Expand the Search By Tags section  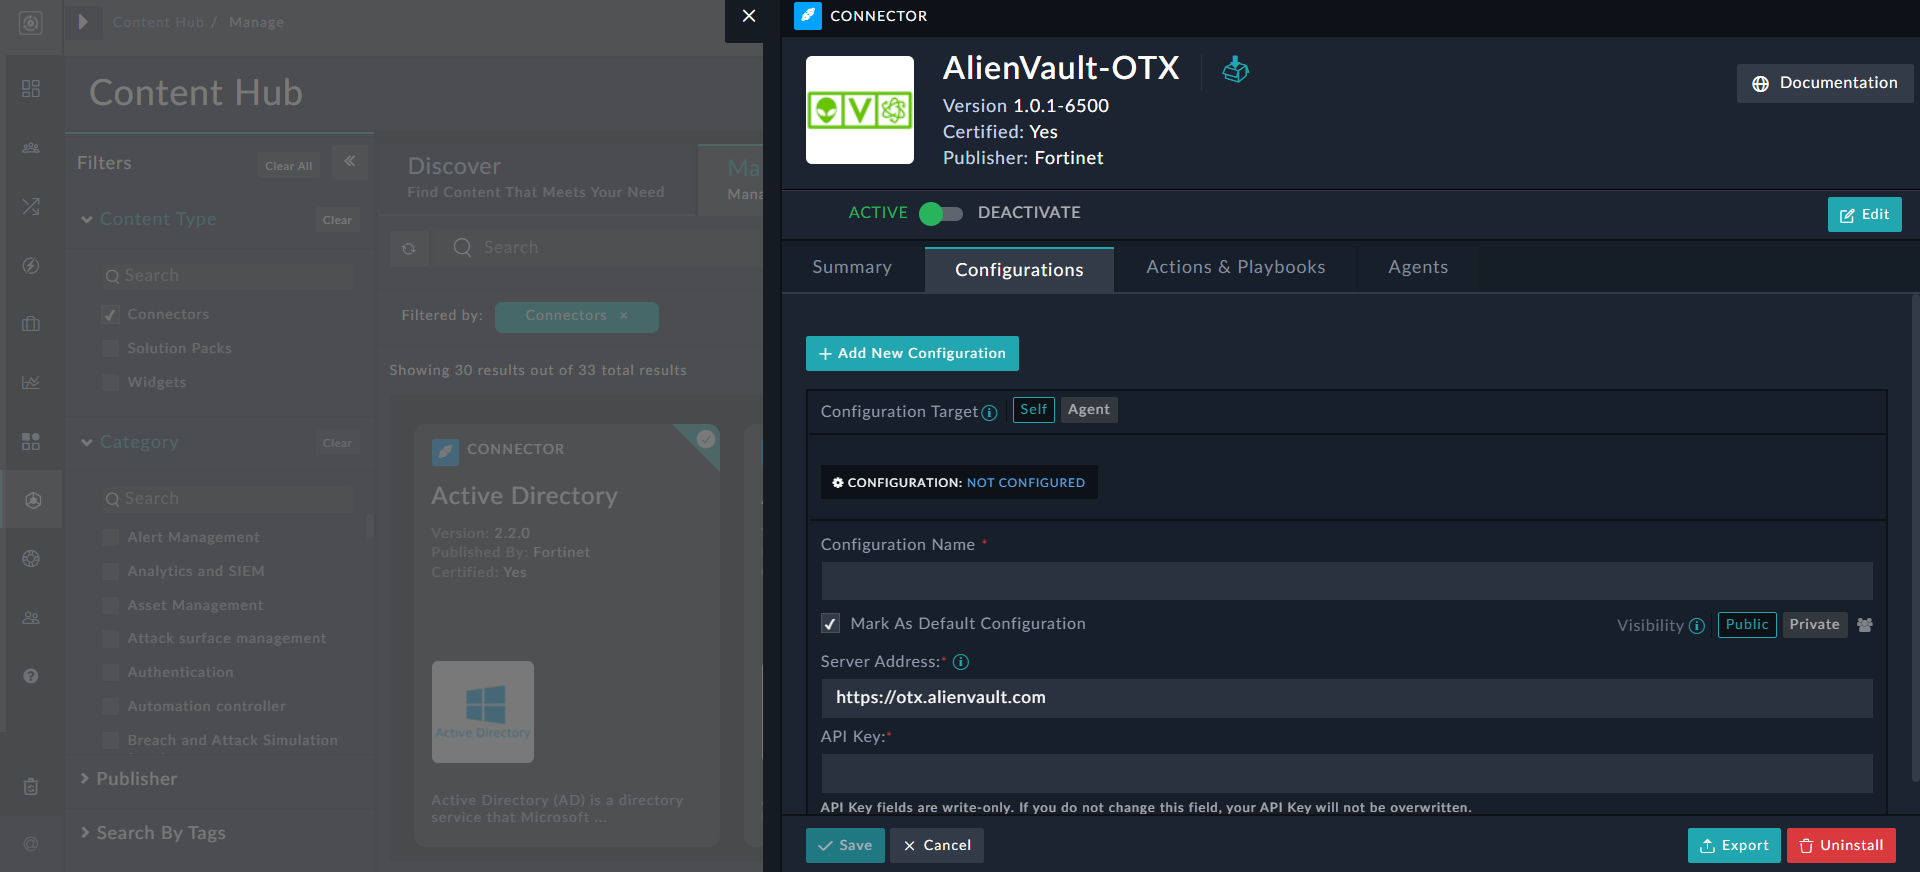153,833
